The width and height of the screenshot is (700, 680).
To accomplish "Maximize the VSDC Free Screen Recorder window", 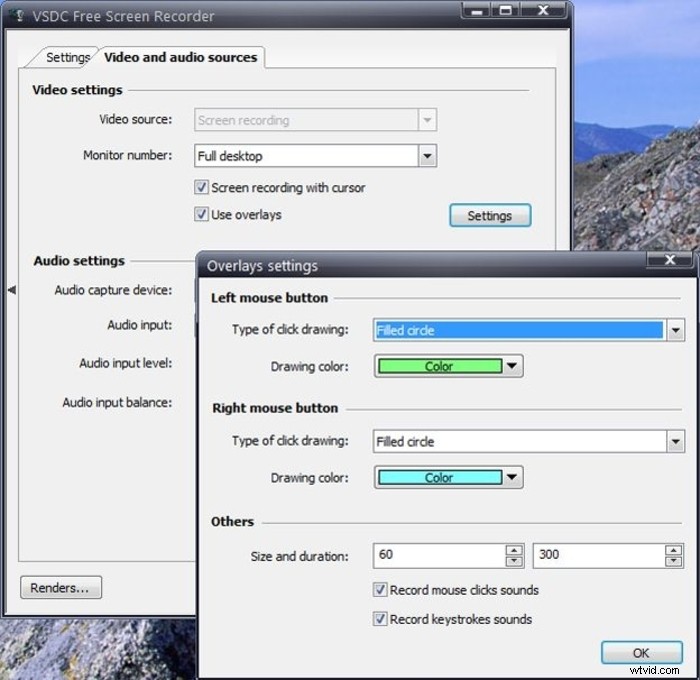I will [505, 10].
